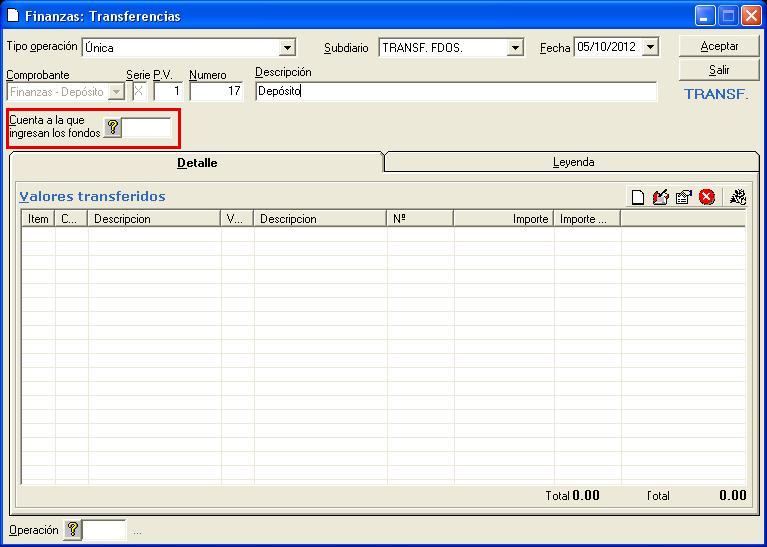Click the Descripción text field
Screen dimensions: 767x547
tap(455, 91)
